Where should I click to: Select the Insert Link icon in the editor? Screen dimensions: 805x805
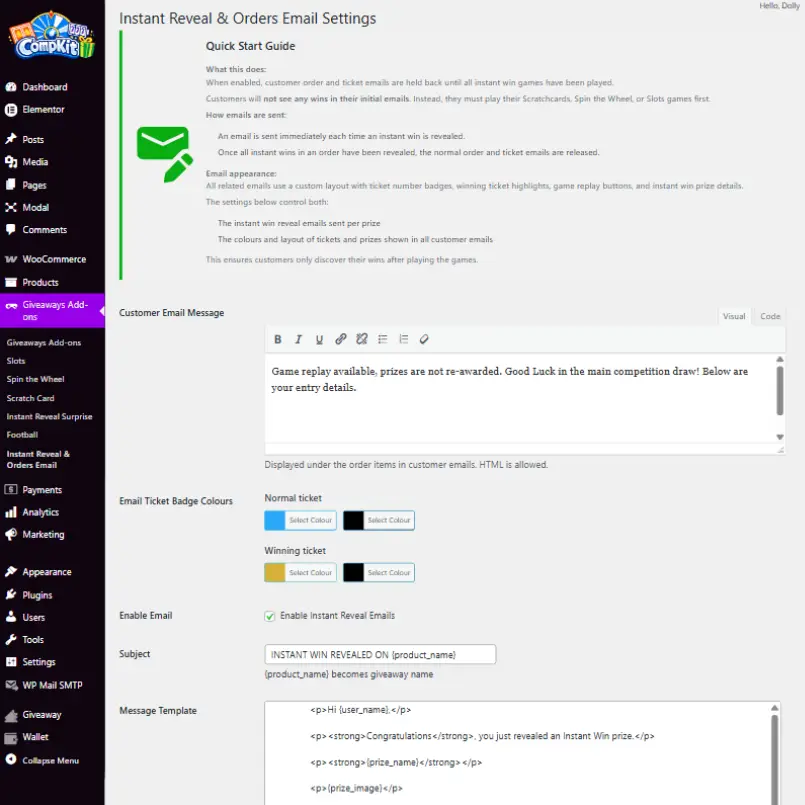340,339
